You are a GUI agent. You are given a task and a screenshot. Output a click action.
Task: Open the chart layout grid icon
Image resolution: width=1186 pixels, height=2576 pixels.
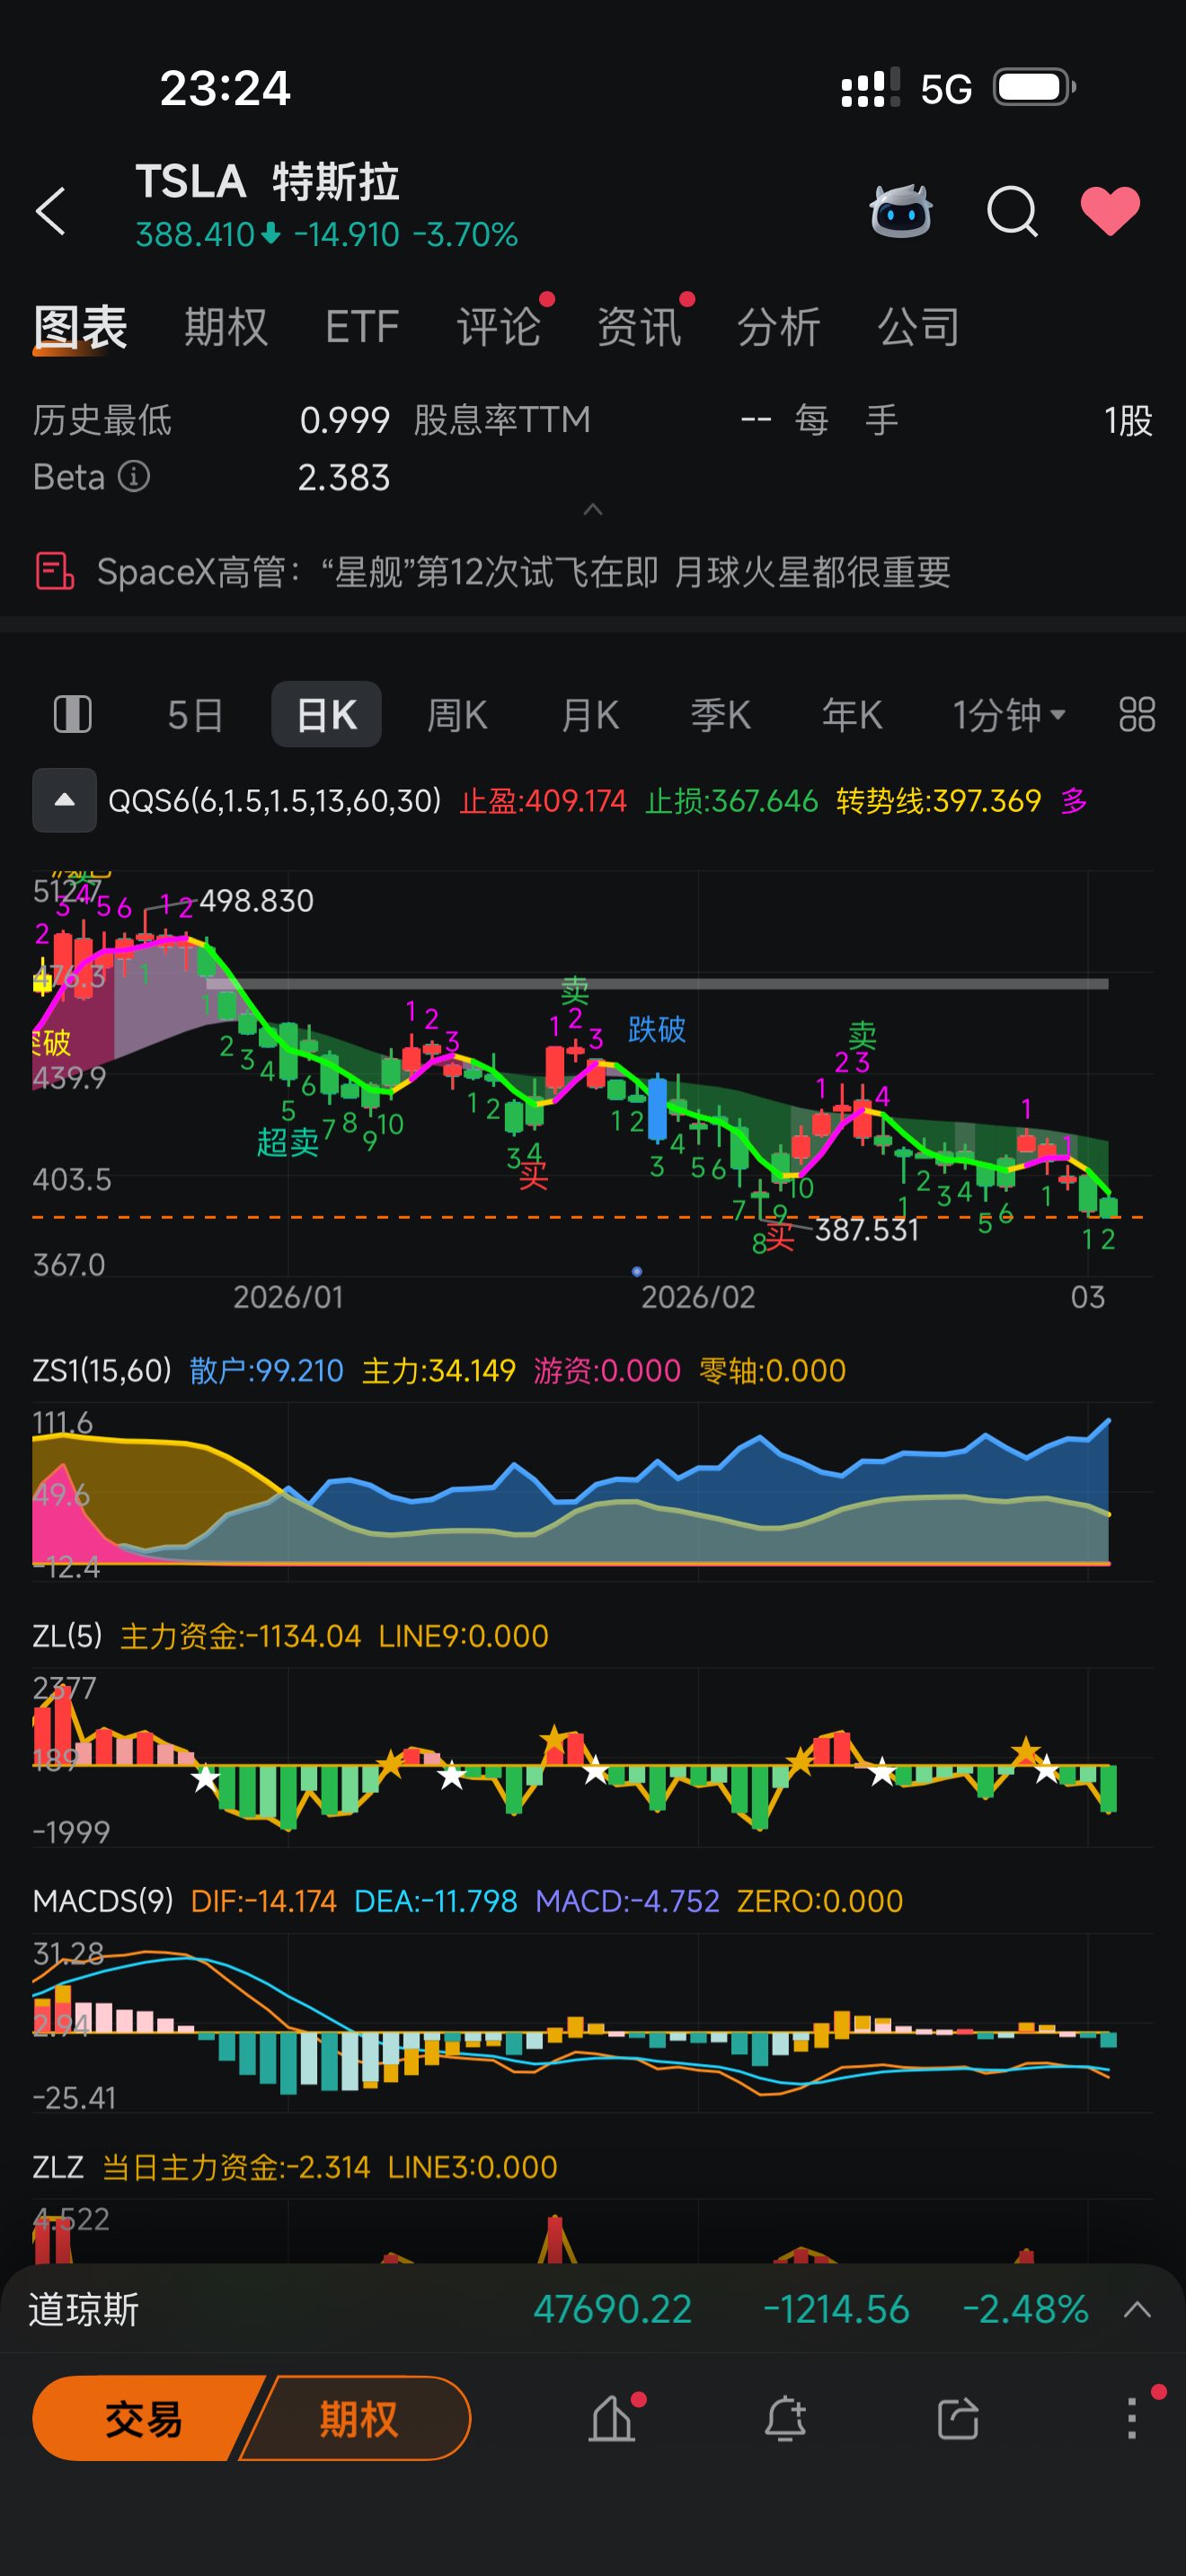click(1137, 715)
